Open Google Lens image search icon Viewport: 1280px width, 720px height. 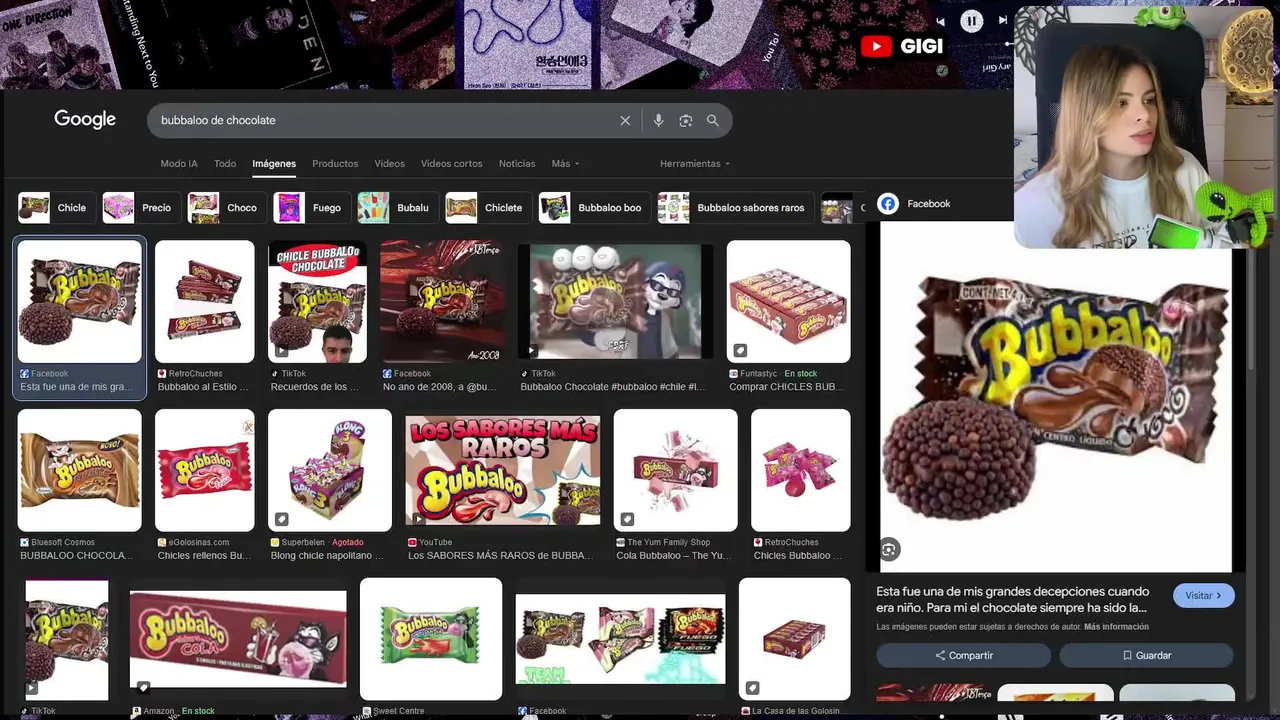pyautogui.click(x=685, y=120)
